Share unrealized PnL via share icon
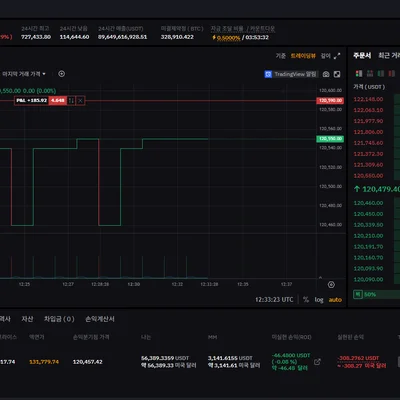This screenshot has height=400, width=400. 317,362
